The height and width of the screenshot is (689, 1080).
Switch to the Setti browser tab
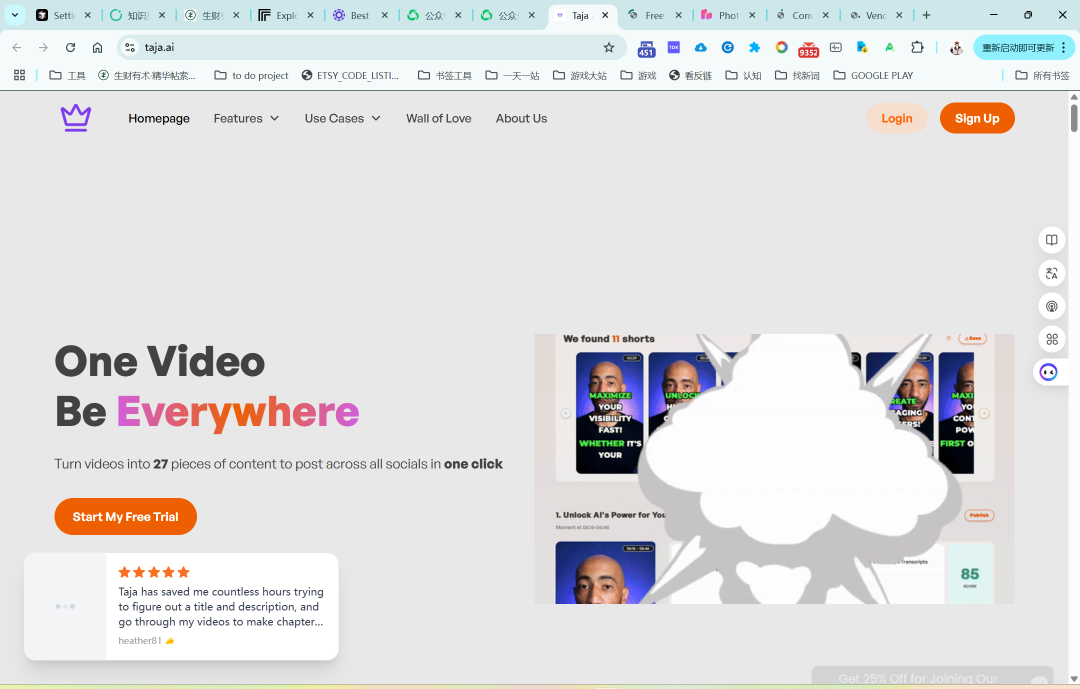[x=63, y=15]
